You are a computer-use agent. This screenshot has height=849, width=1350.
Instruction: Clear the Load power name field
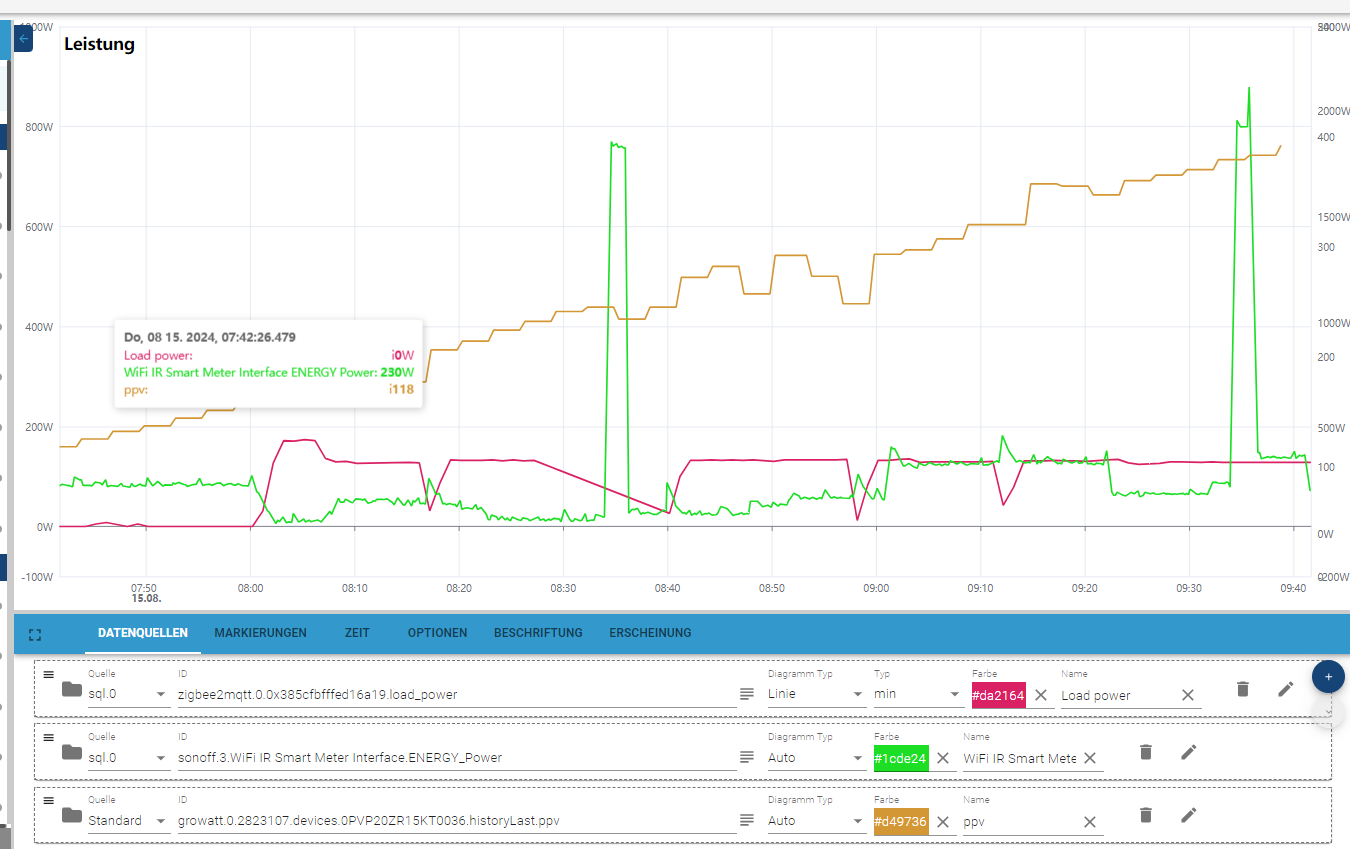1188,695
